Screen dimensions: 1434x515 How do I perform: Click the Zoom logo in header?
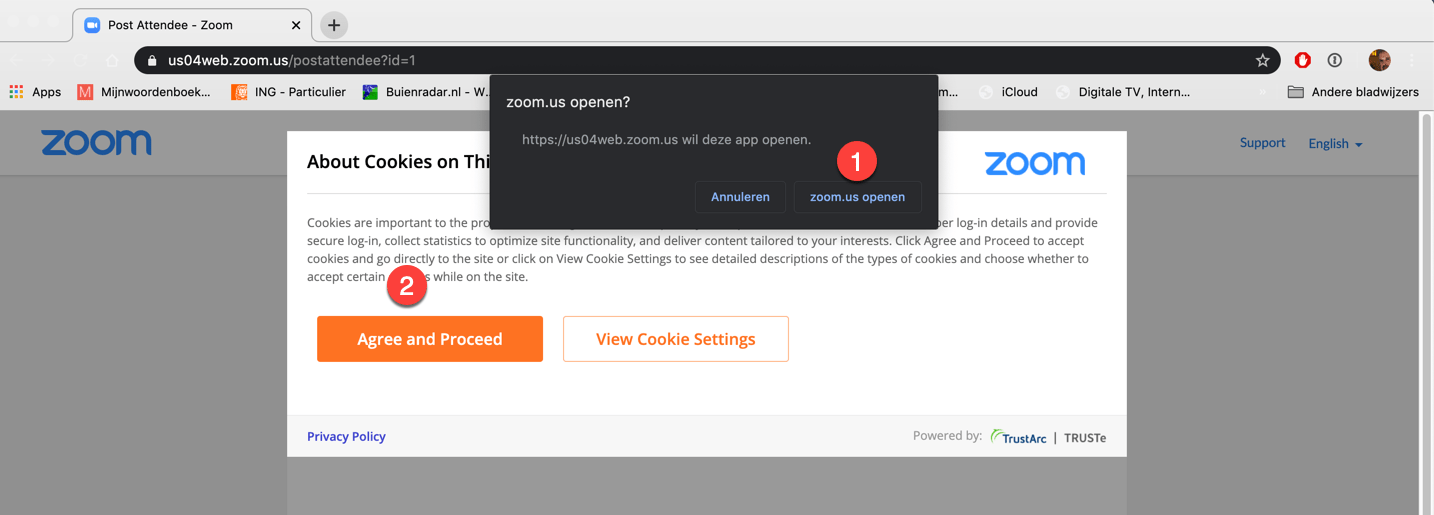pyautogui.click(x=96, y=143)
